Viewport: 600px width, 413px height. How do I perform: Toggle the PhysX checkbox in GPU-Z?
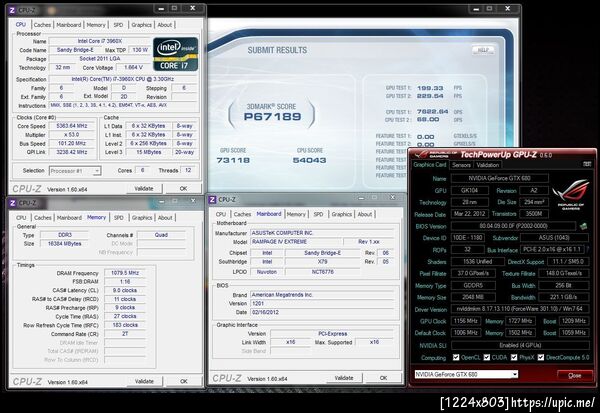pyautogui.click(x=514, y=357)
